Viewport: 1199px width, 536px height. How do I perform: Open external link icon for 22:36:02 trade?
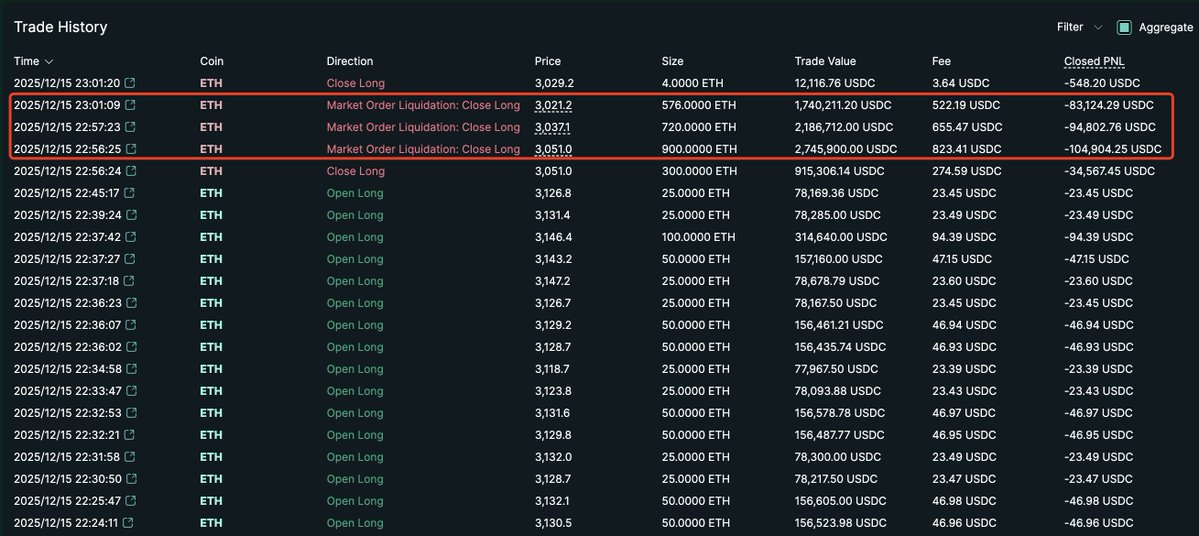(130, 347)
